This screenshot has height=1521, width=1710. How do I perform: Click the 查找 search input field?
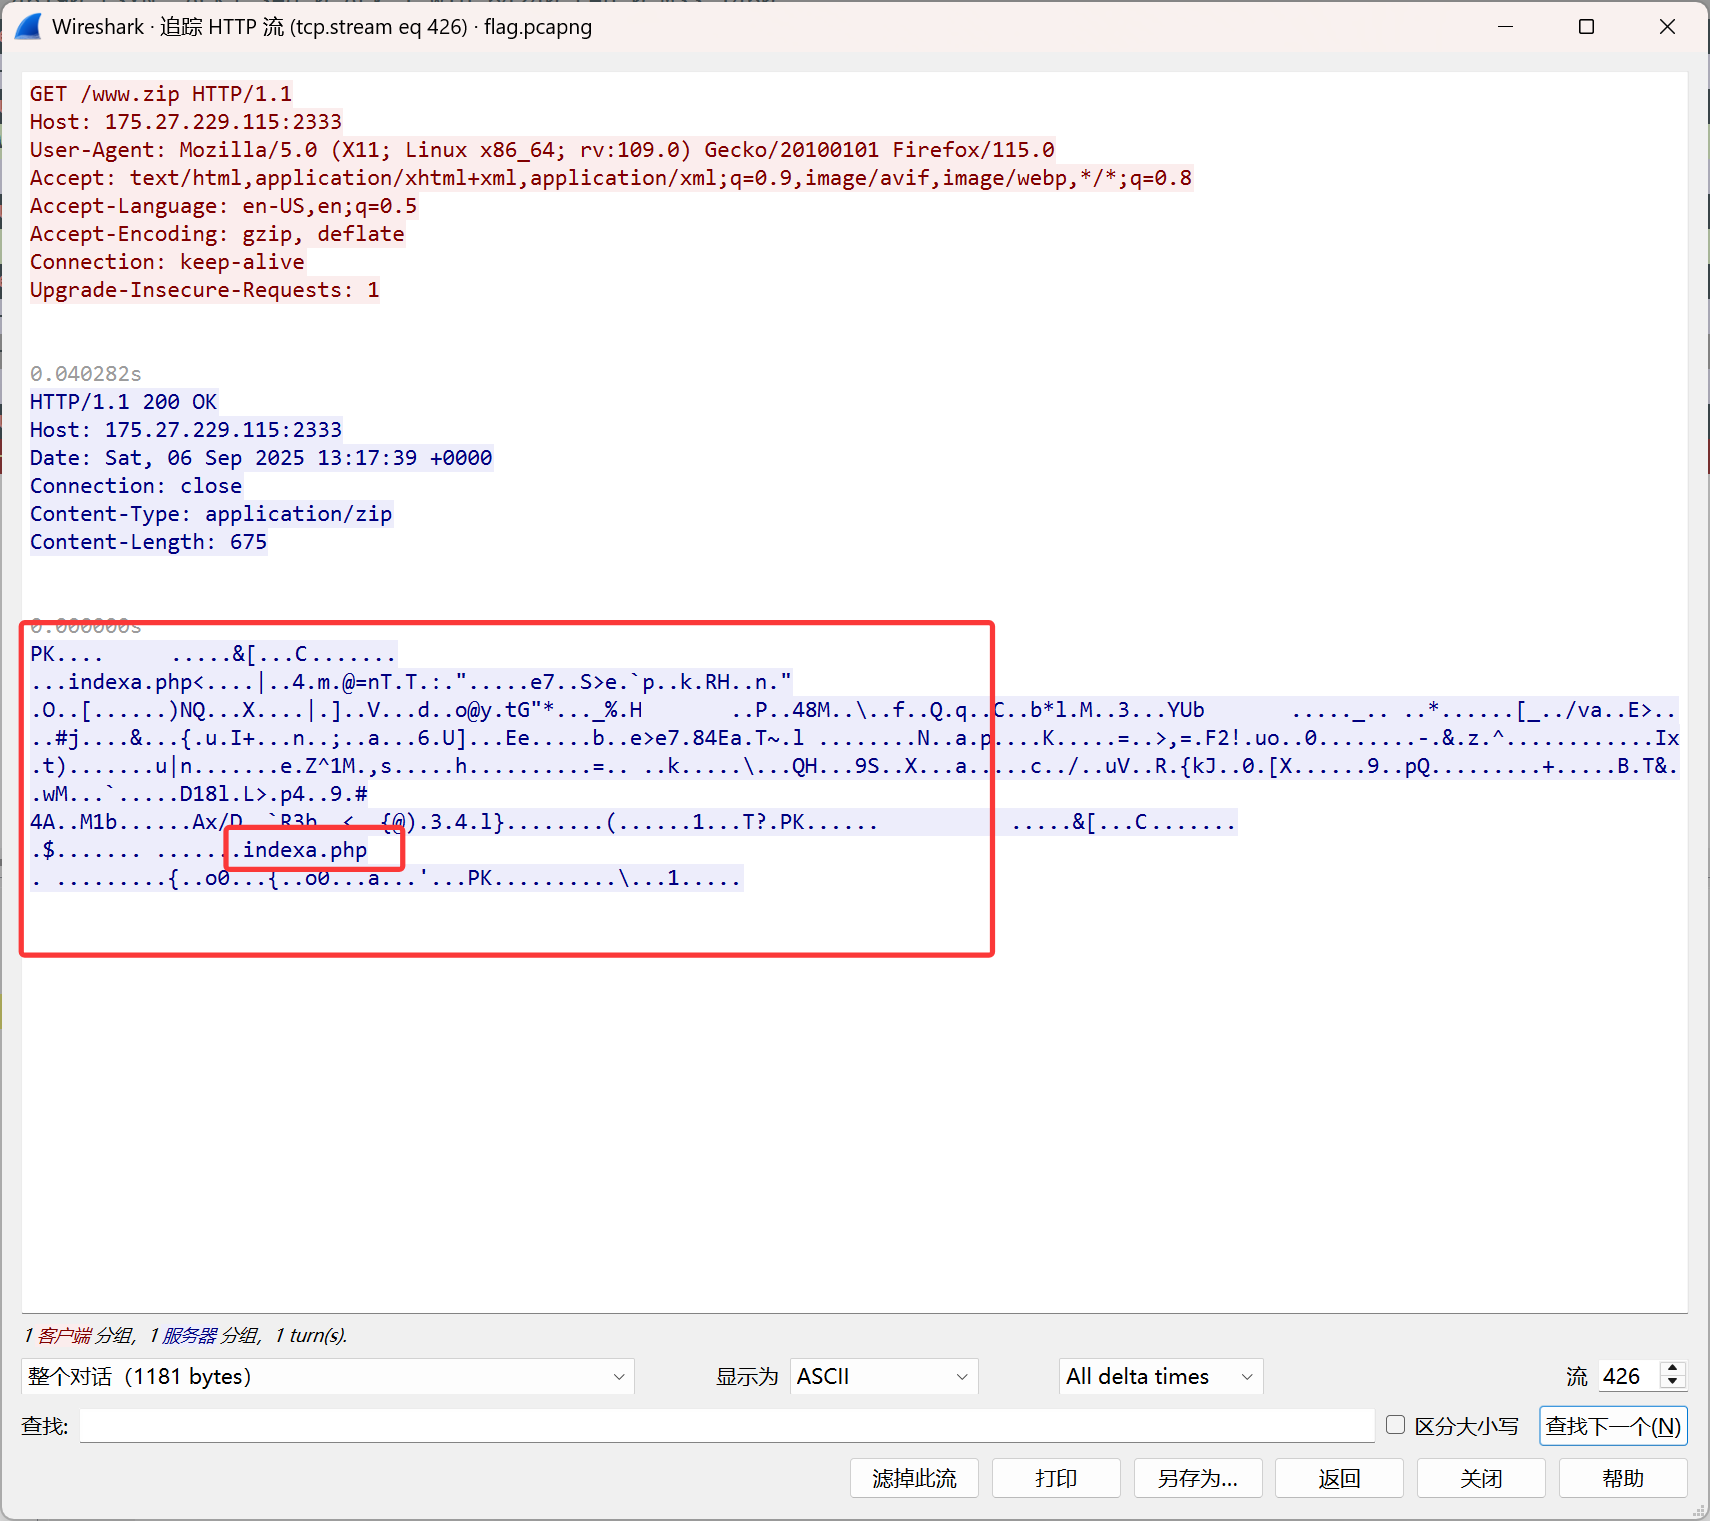pyautogui.click(x=727, y=1426)
